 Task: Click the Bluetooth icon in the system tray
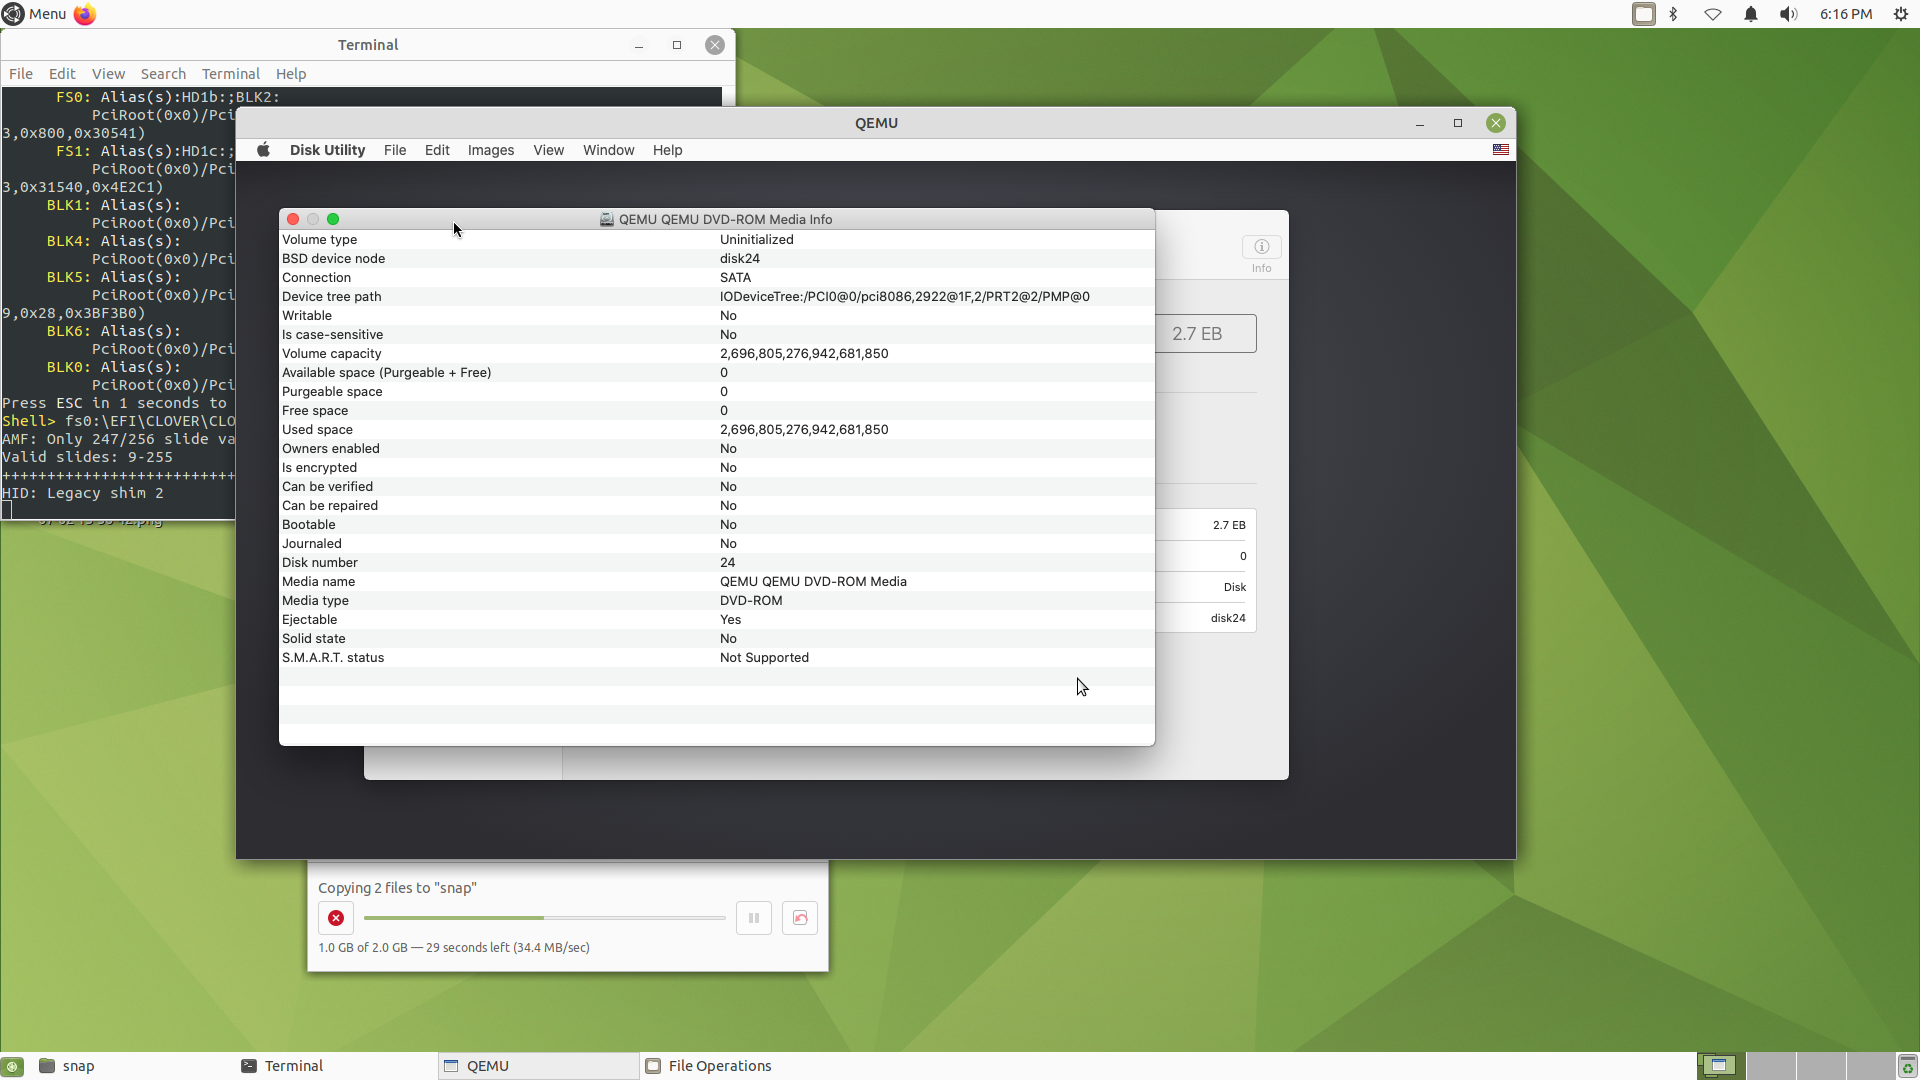tap(1674, 14)
